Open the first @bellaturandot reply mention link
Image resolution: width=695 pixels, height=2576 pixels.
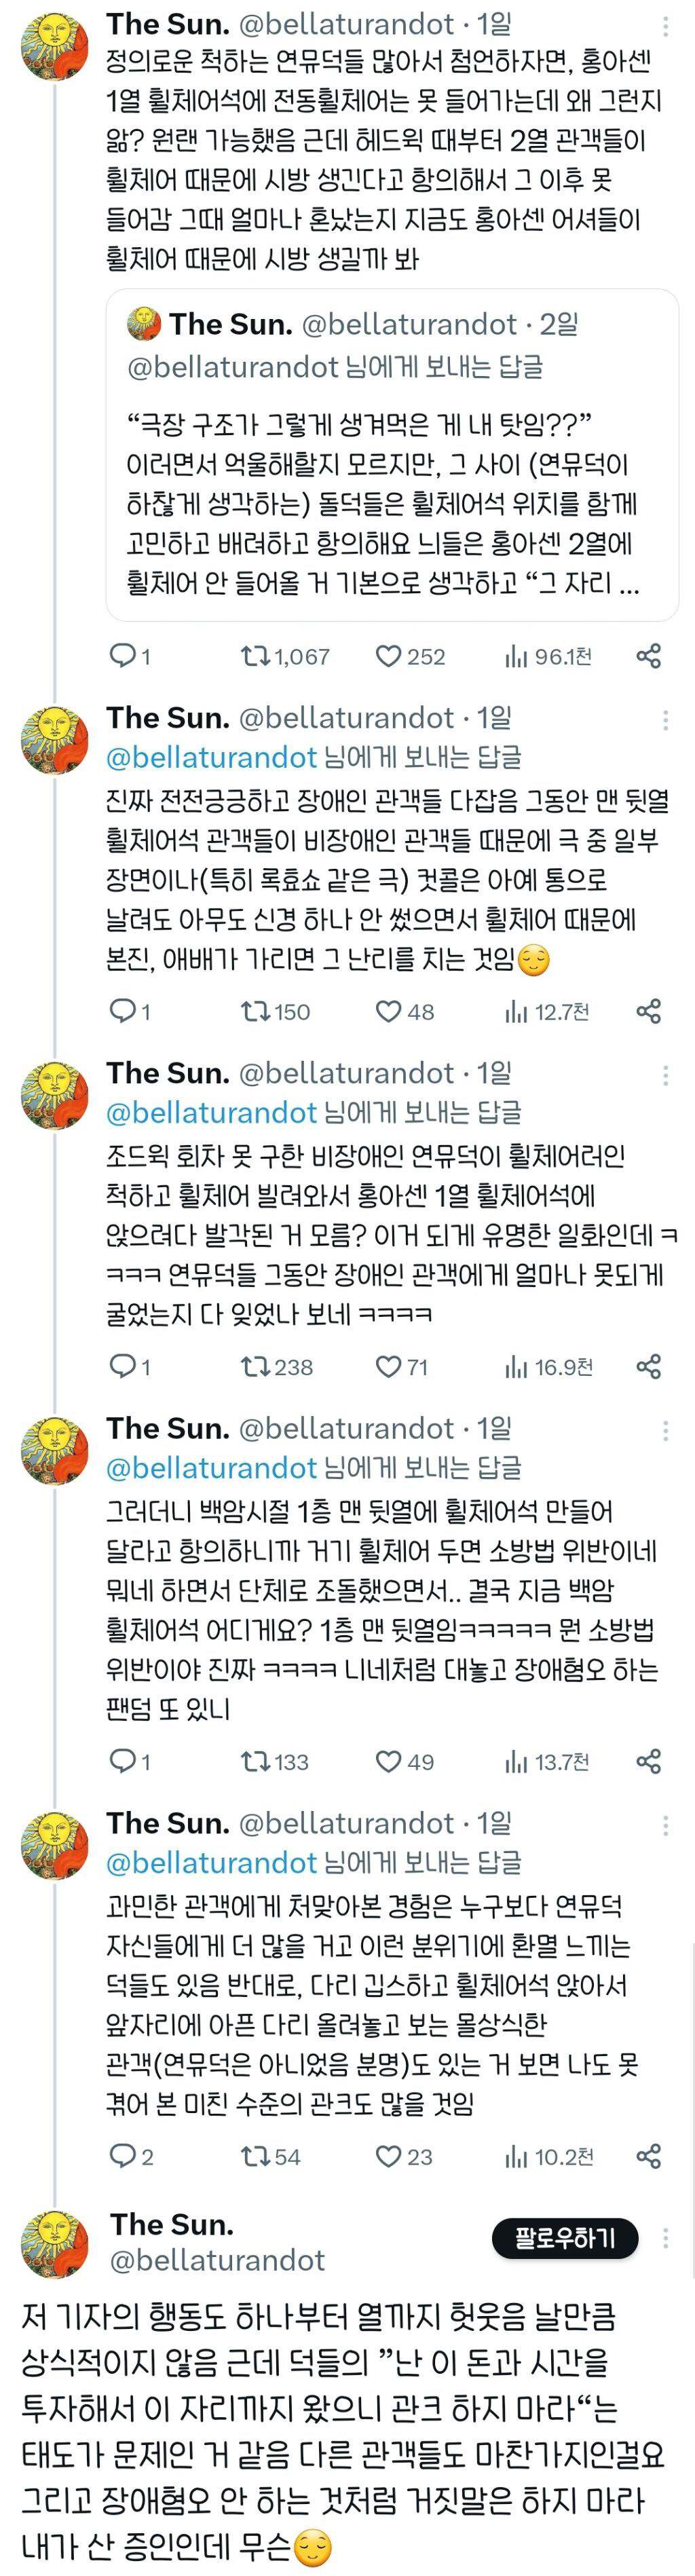pos(211,757)
